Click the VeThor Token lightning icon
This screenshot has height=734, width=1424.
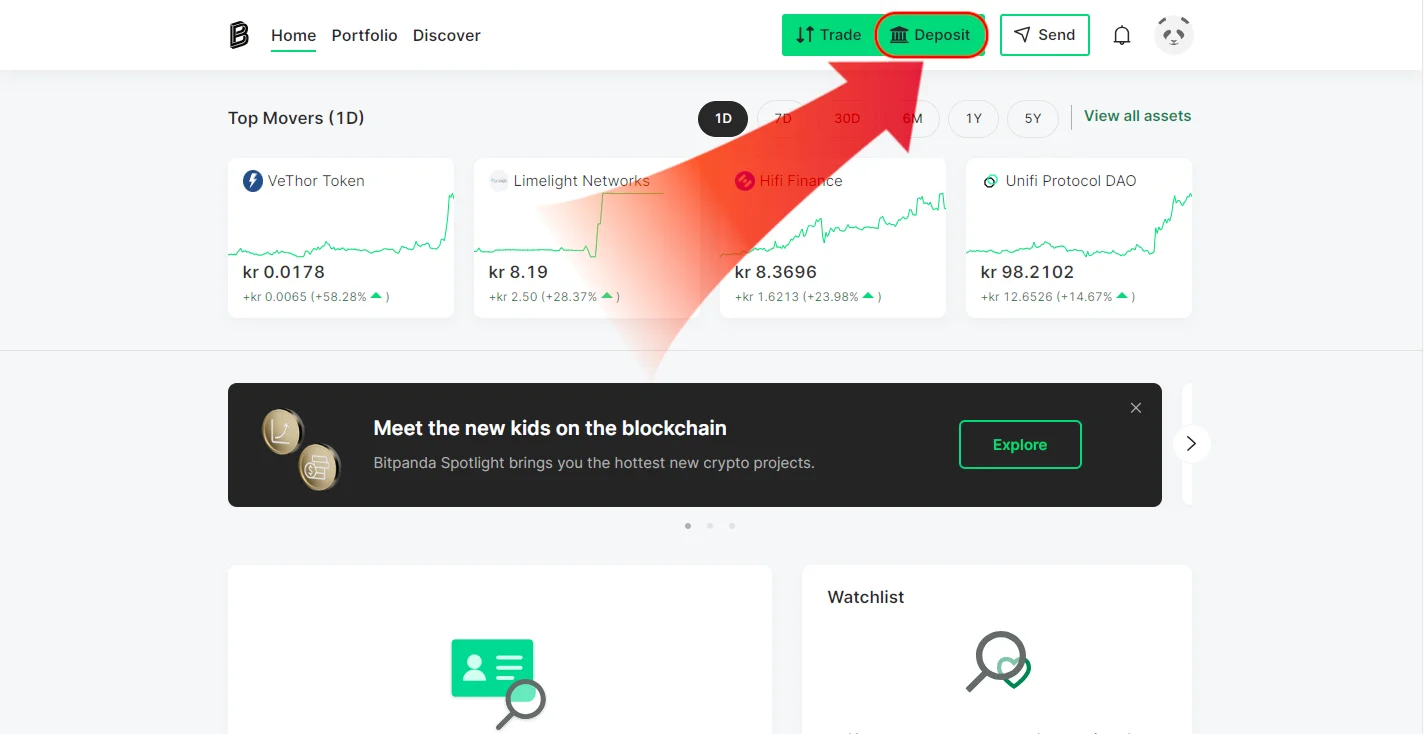[253, 181]
